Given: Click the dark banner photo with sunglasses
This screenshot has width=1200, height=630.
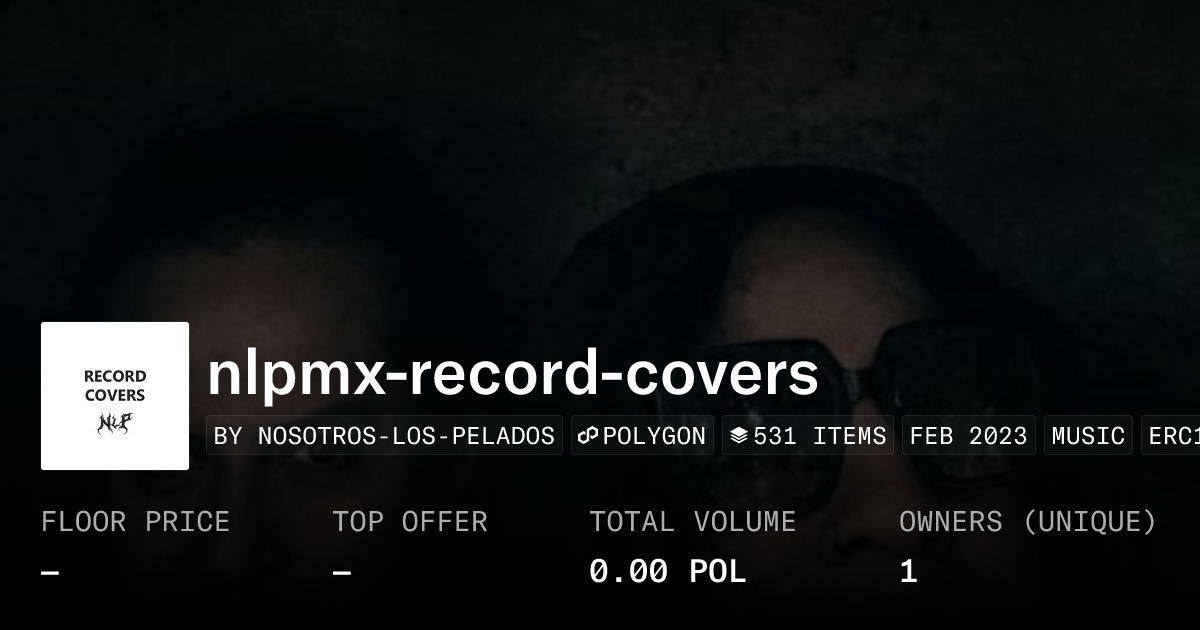Looking at the screenshot, I should coord(600,160).
